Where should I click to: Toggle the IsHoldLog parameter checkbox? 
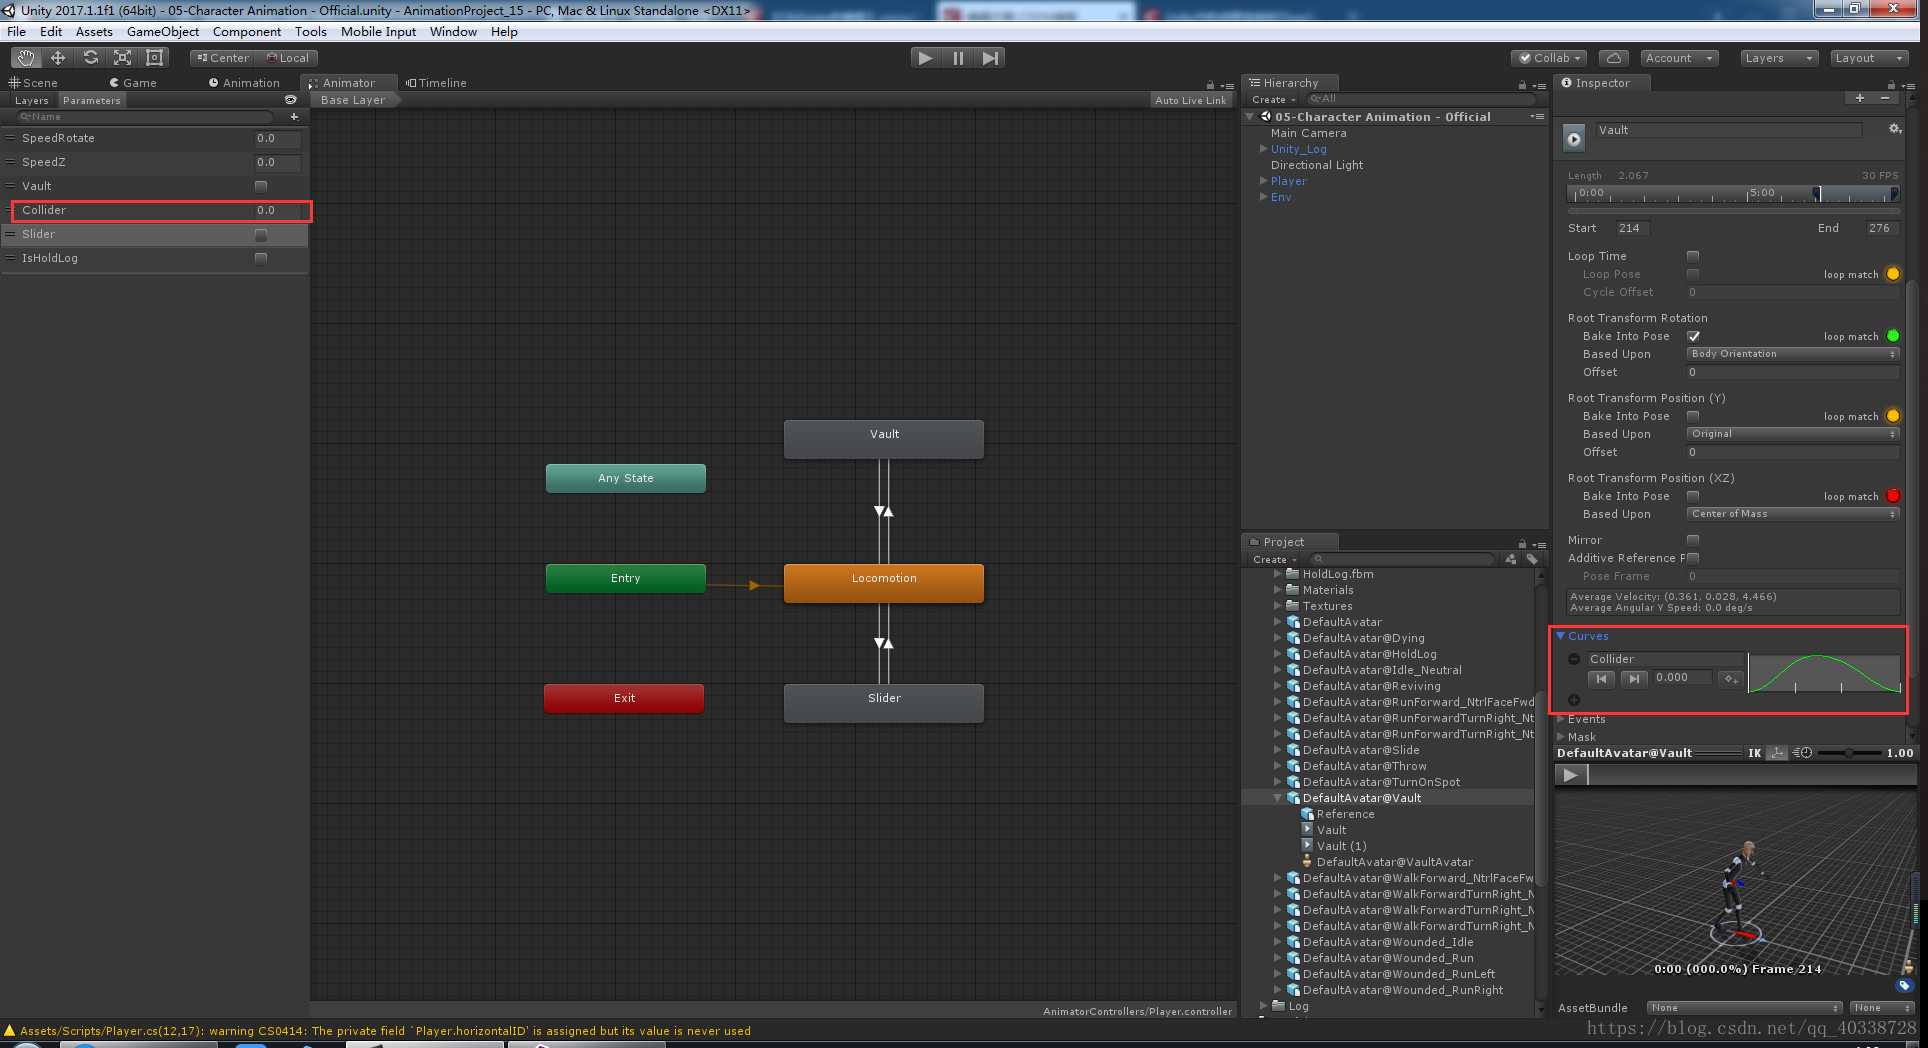pos(261,258)
